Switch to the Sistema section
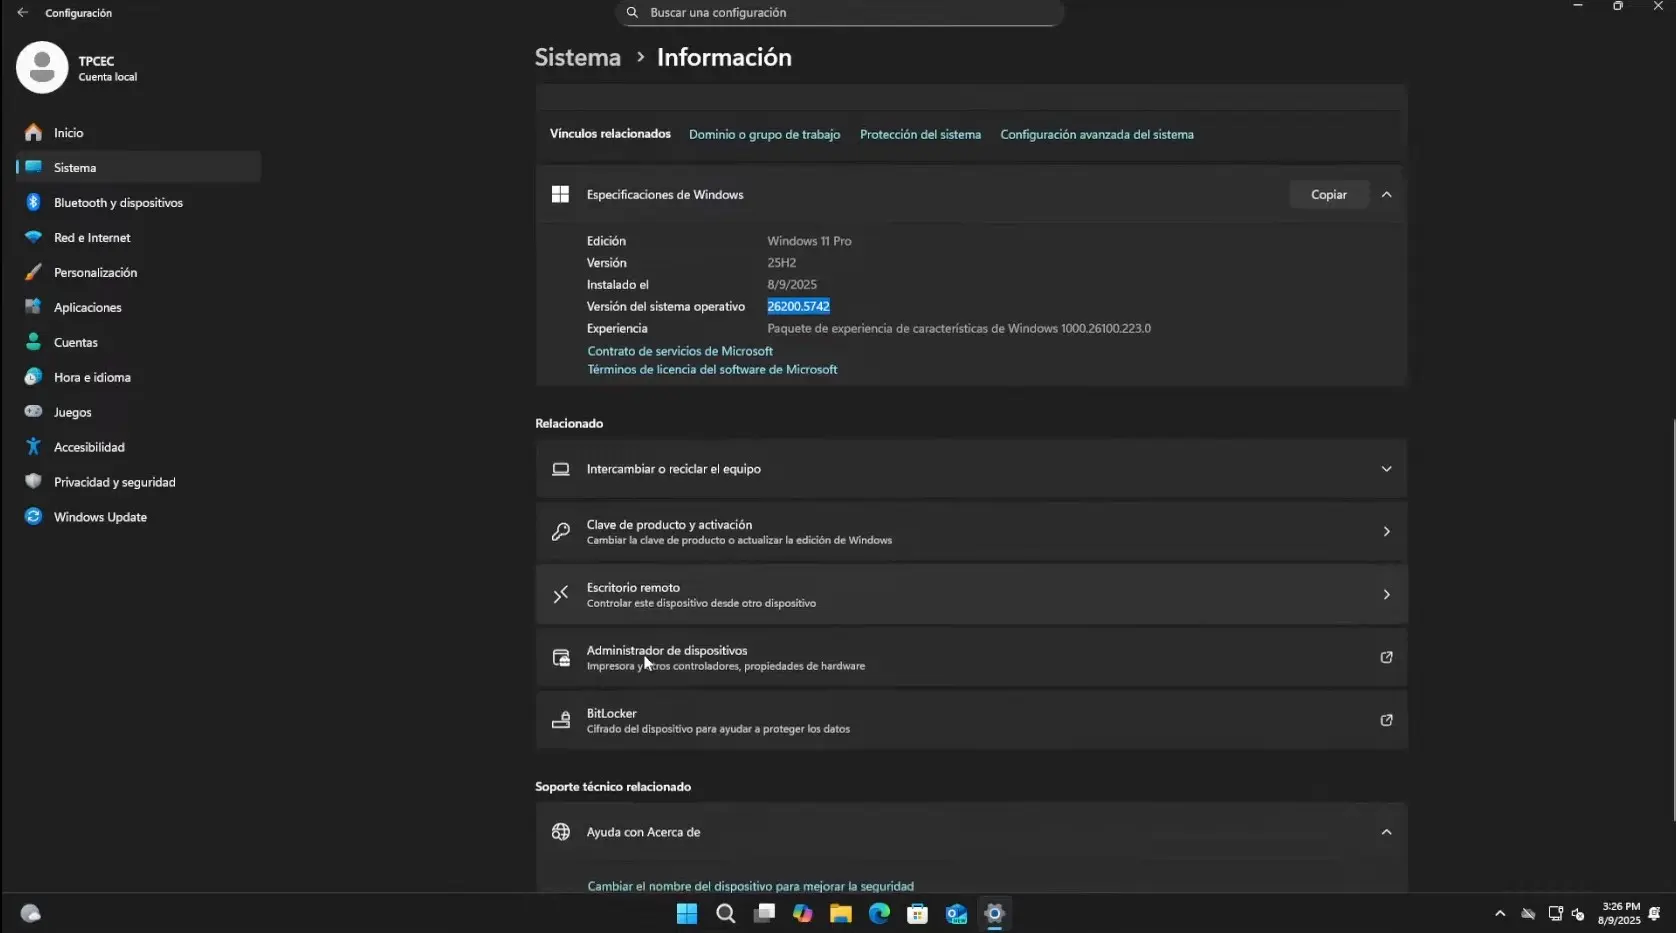The width and height of the screenshot is (1676, 933). pos(75,167)
